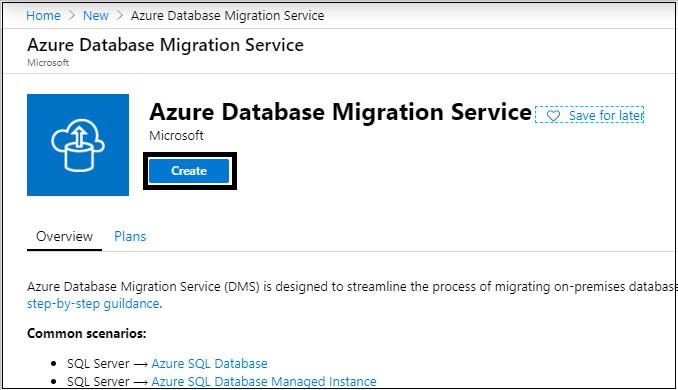Image resolution: width=678 pixels, height=390 pixels.
Task: Select the Azure Database Migration Service breadcrumb text
Action: point(227,16)
